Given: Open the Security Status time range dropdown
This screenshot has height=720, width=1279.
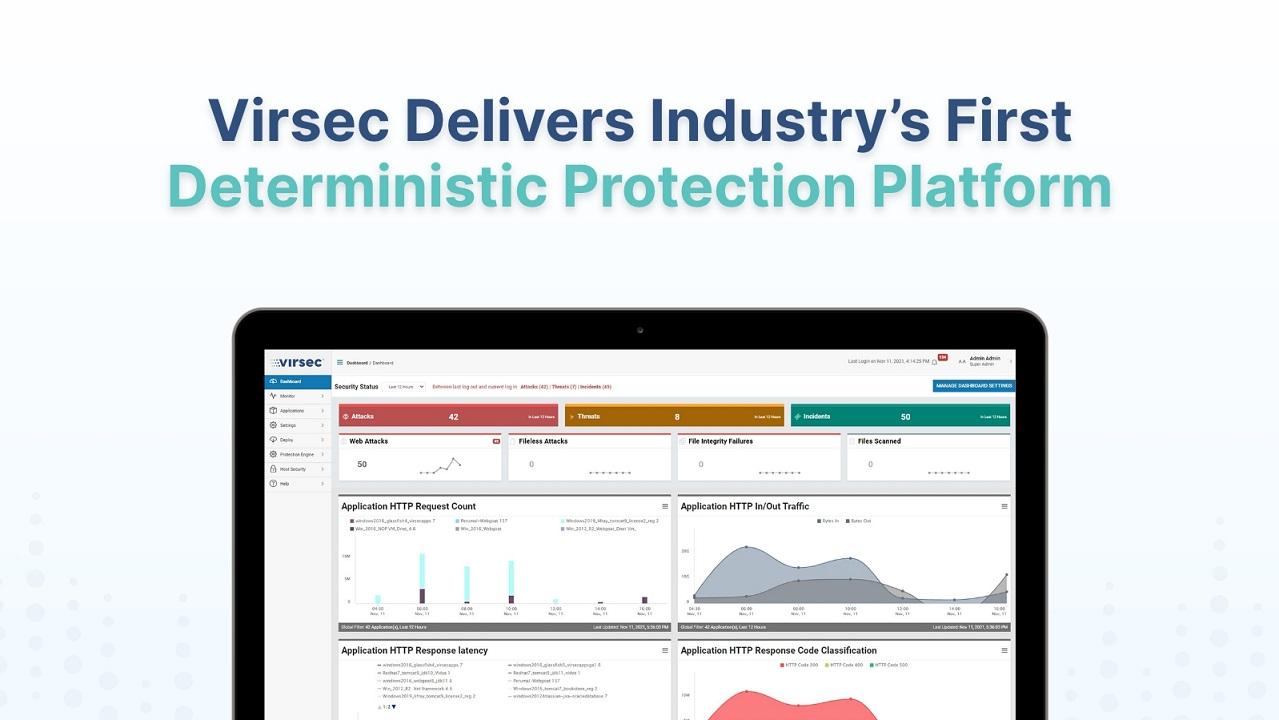Looking at the screenshot, I should (x=405, y=386).
